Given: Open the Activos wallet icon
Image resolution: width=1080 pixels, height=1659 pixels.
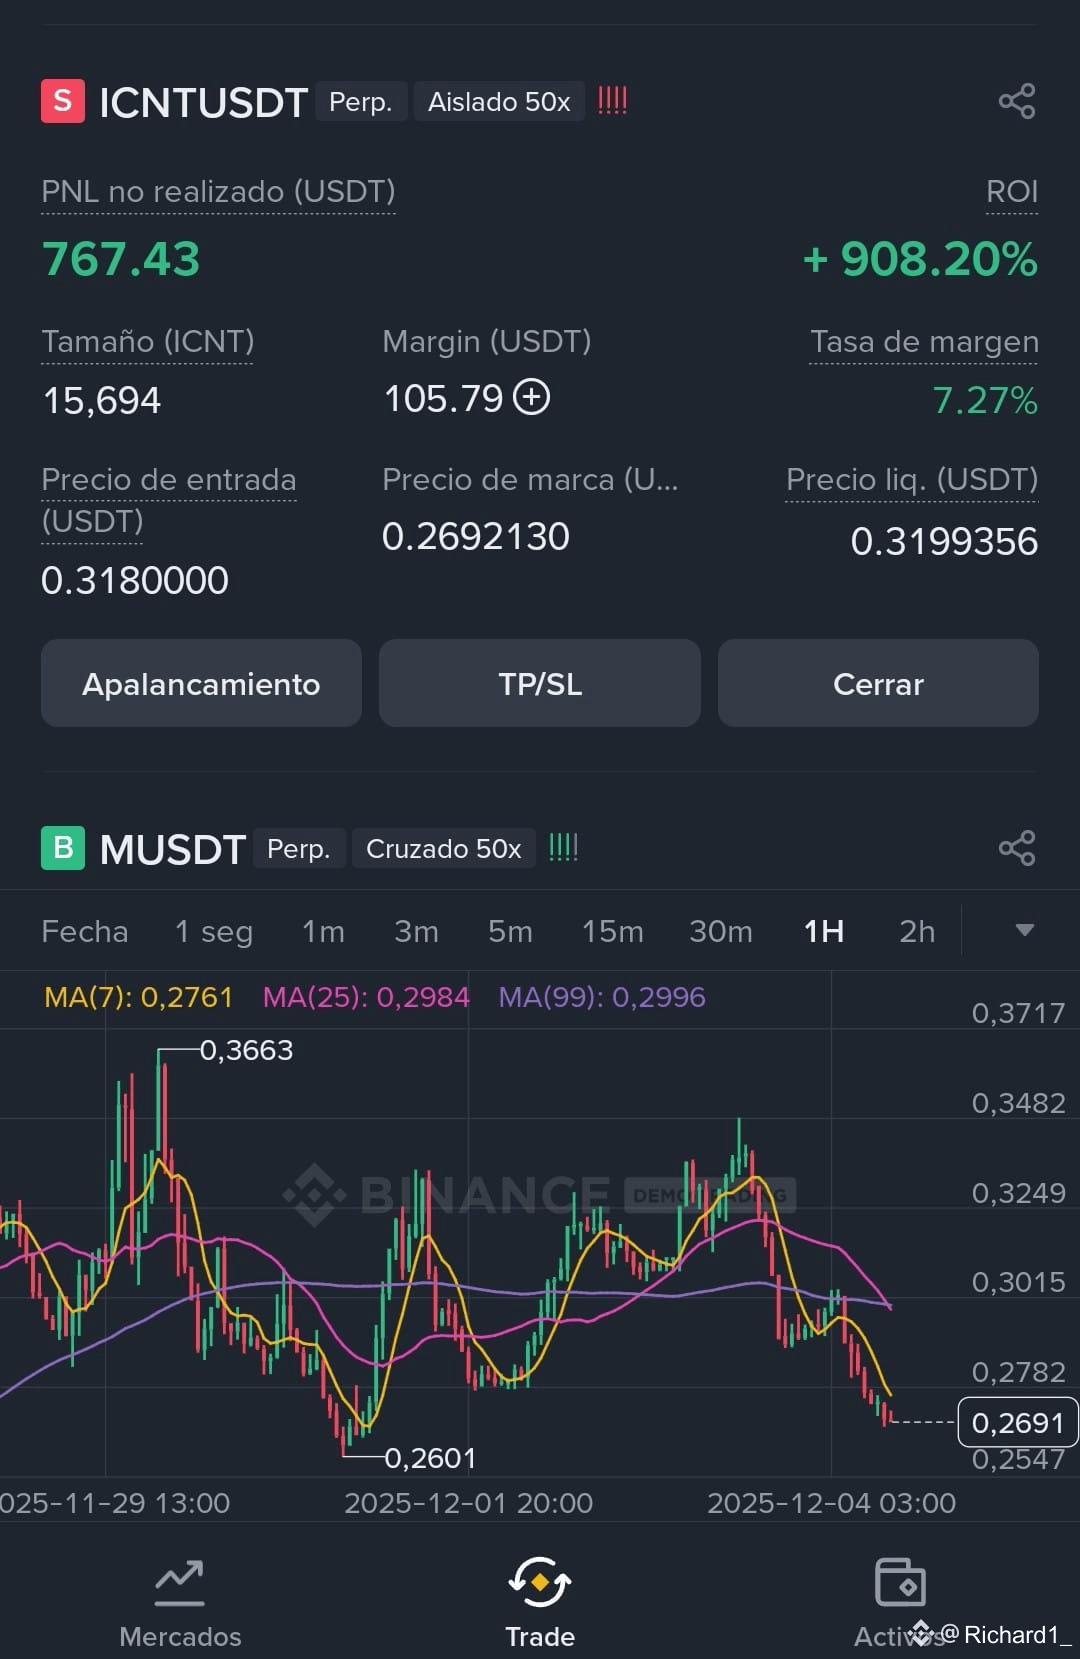Looking at the screenshot, I should tap(900, 1582).
